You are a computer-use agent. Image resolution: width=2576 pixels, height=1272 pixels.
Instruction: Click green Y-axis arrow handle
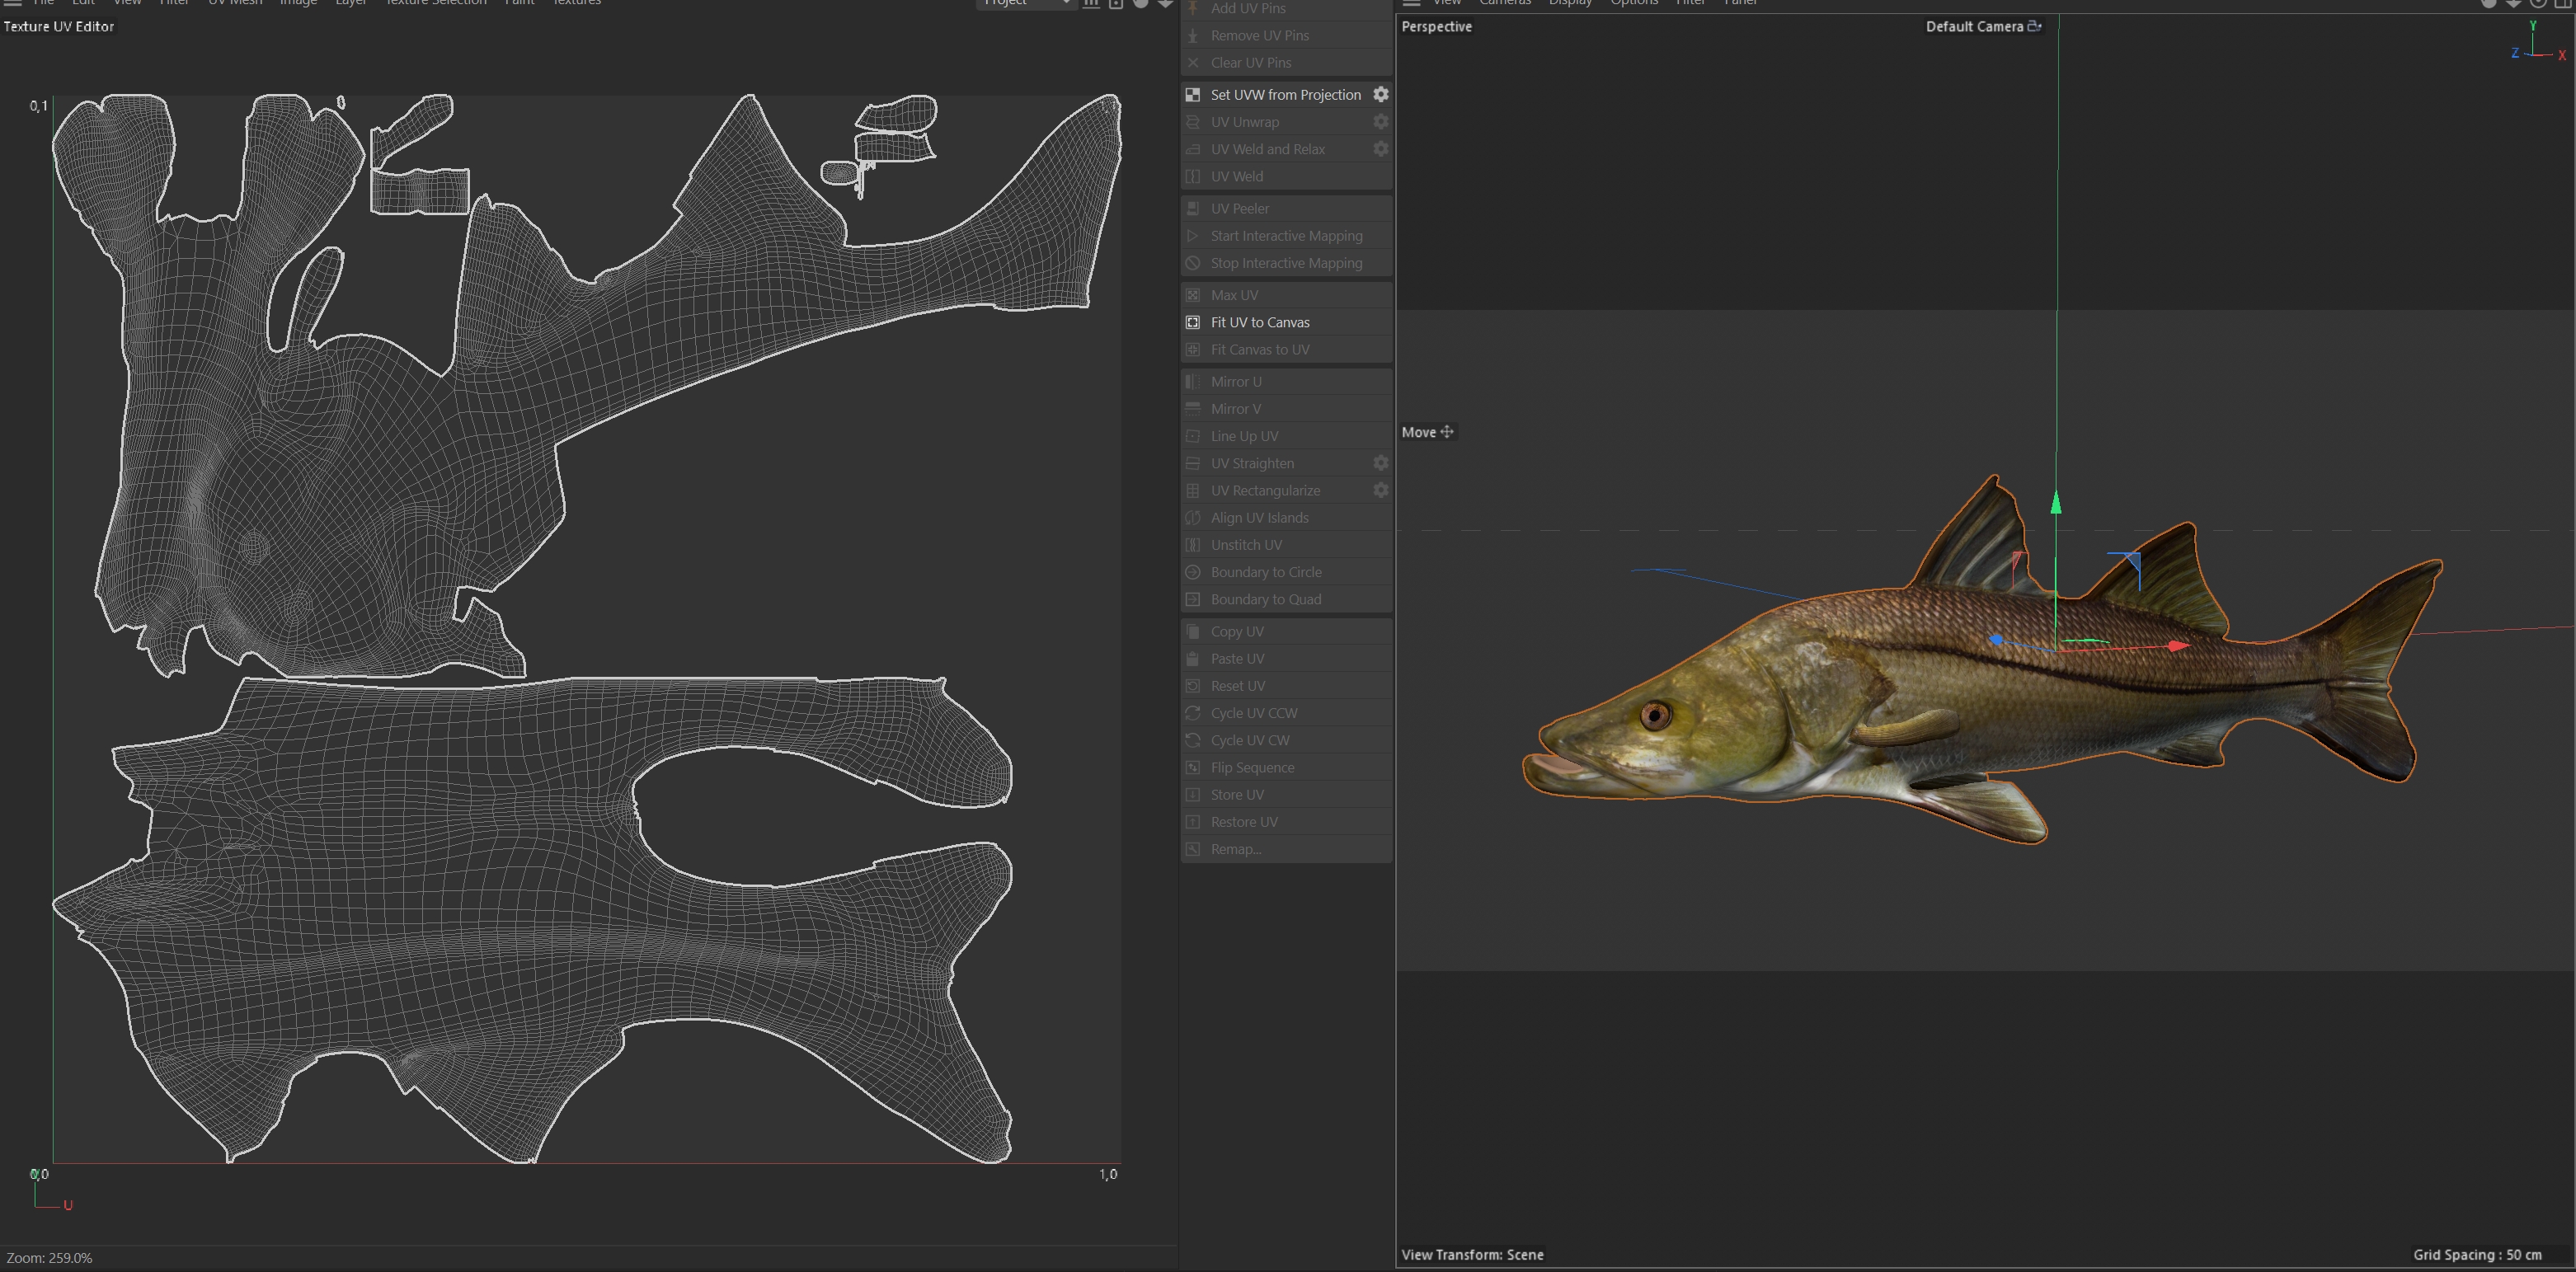(2056, 502)
